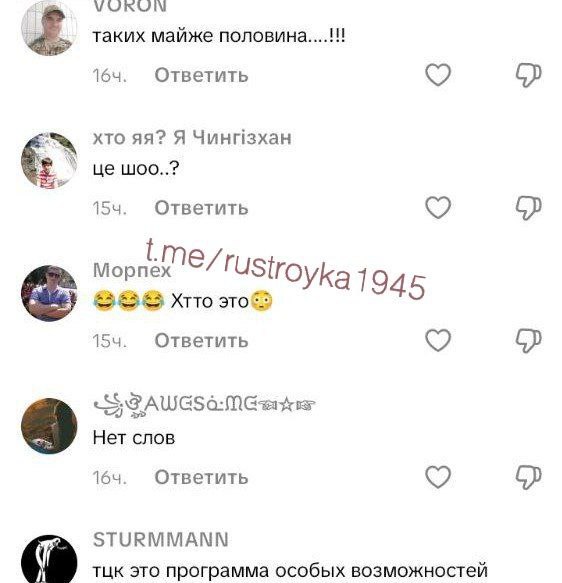The image size is (562, 583).
Task: Dislike the 'Нет слов' comment
Action: pyautogui.click(x=528, y=477)
